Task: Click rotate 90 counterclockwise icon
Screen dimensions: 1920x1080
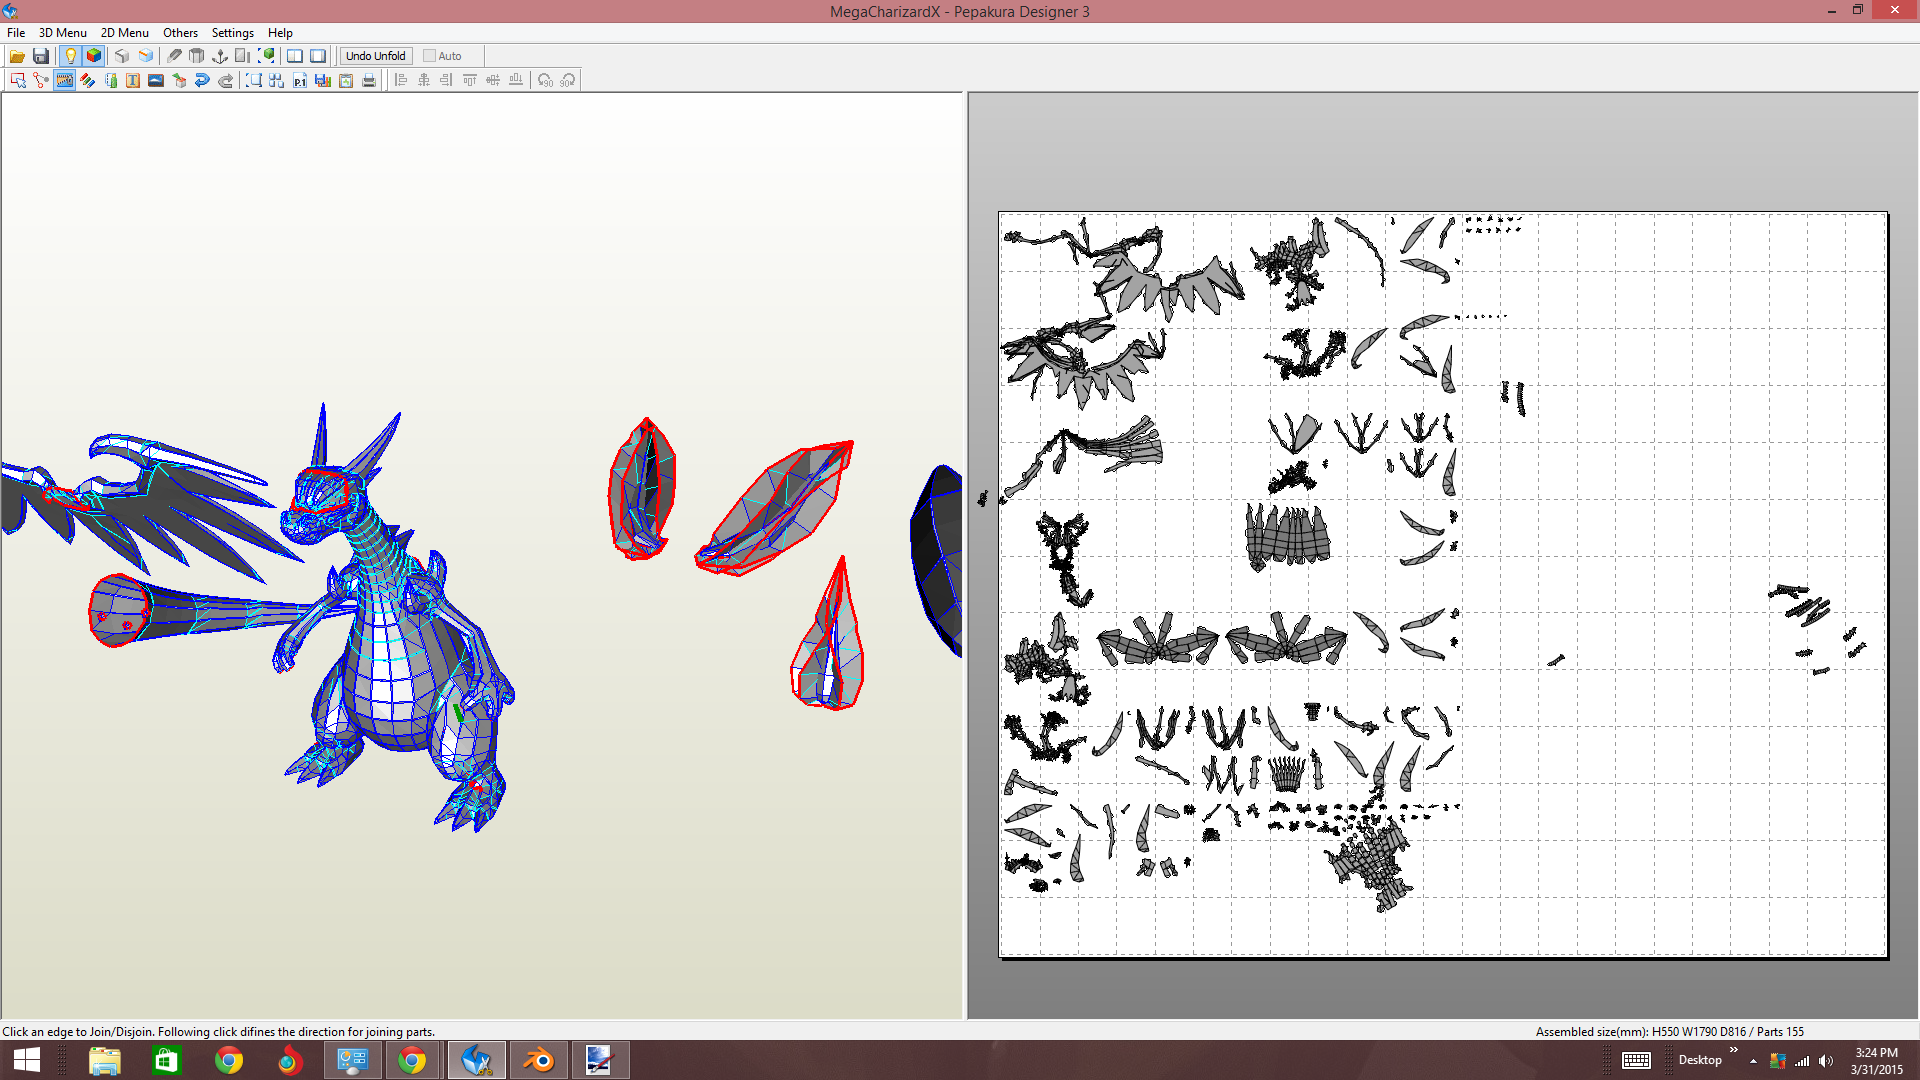Action: (545, 80)
